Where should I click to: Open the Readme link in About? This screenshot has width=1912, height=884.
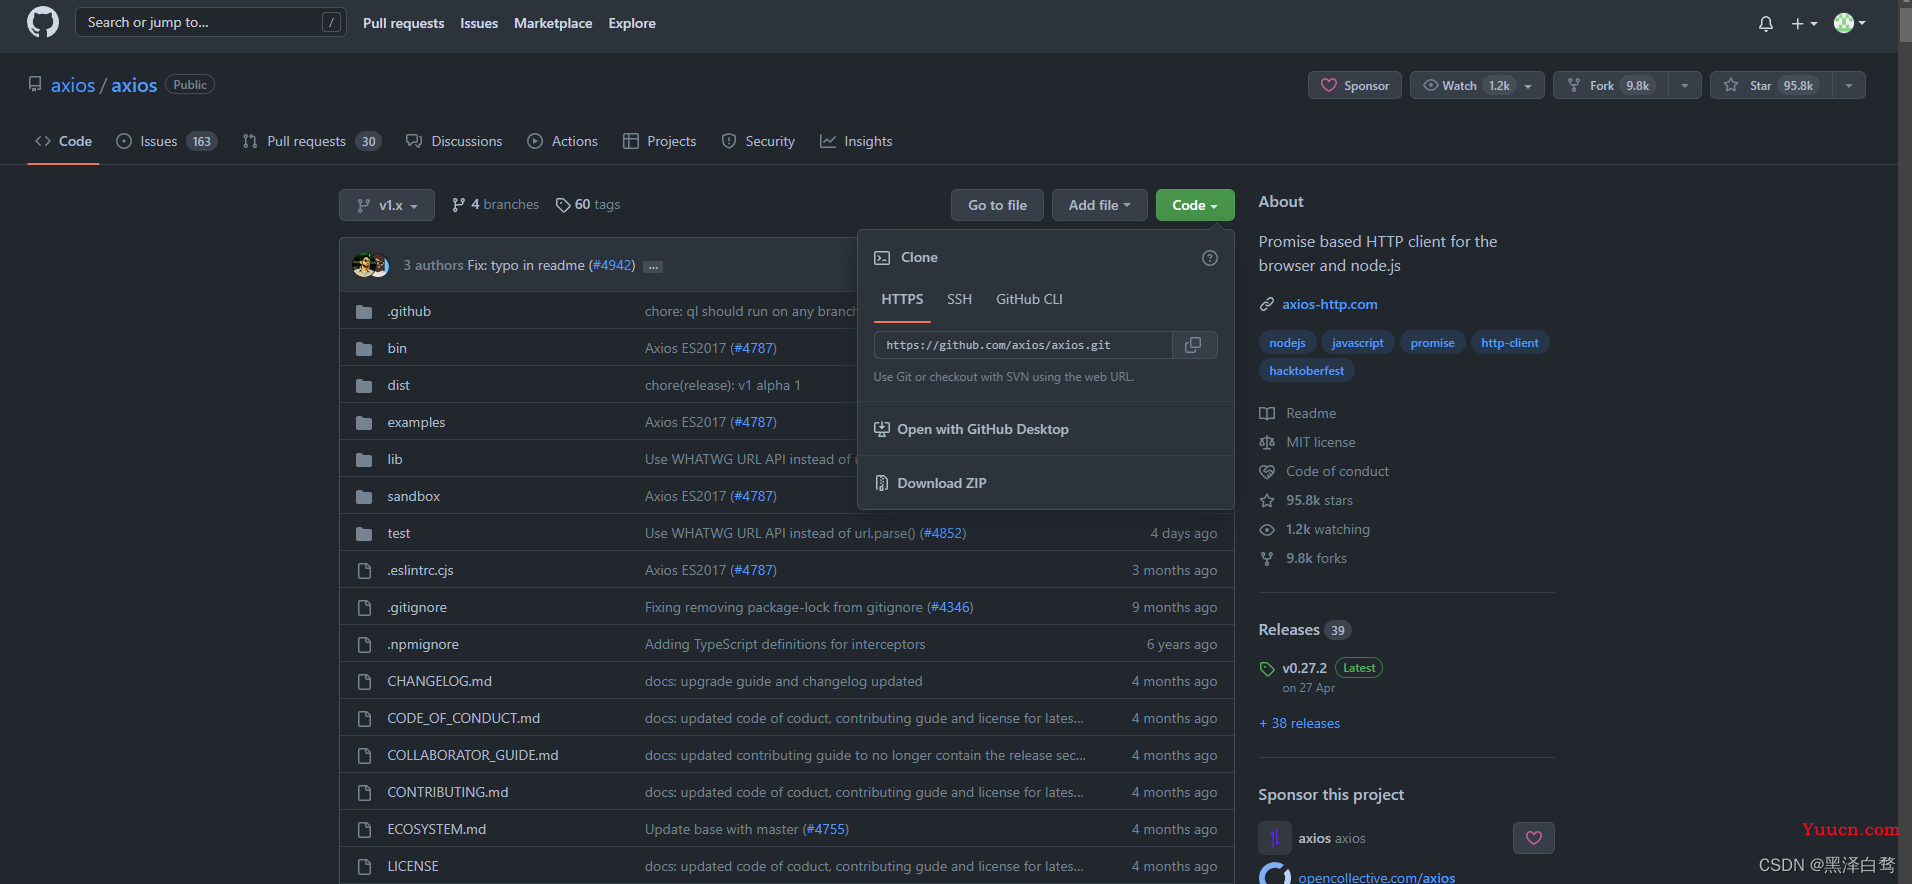coord(1298,414)
